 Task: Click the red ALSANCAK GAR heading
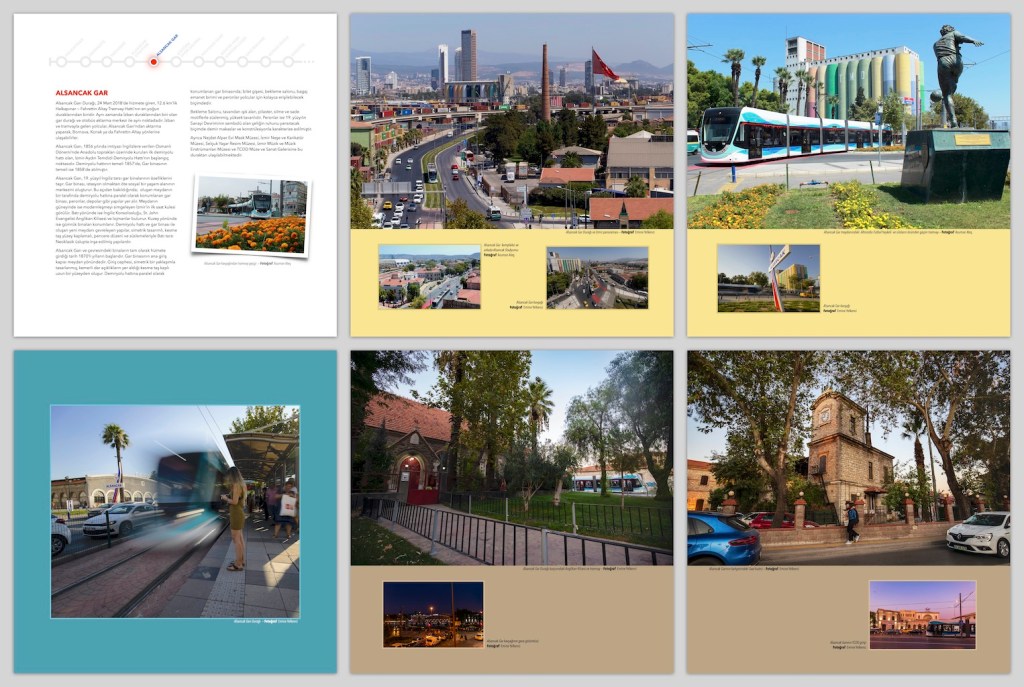tap(82, 93)
